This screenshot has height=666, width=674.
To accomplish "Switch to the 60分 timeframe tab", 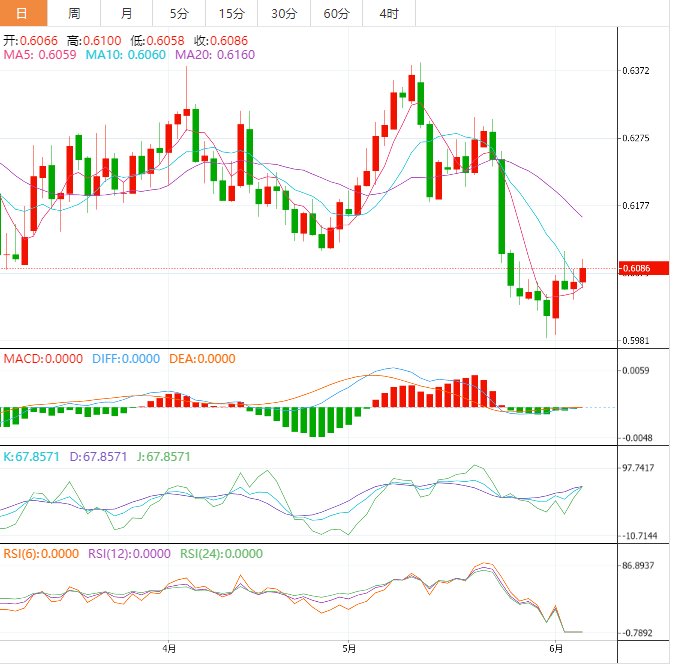I will [x=336, y=13].
